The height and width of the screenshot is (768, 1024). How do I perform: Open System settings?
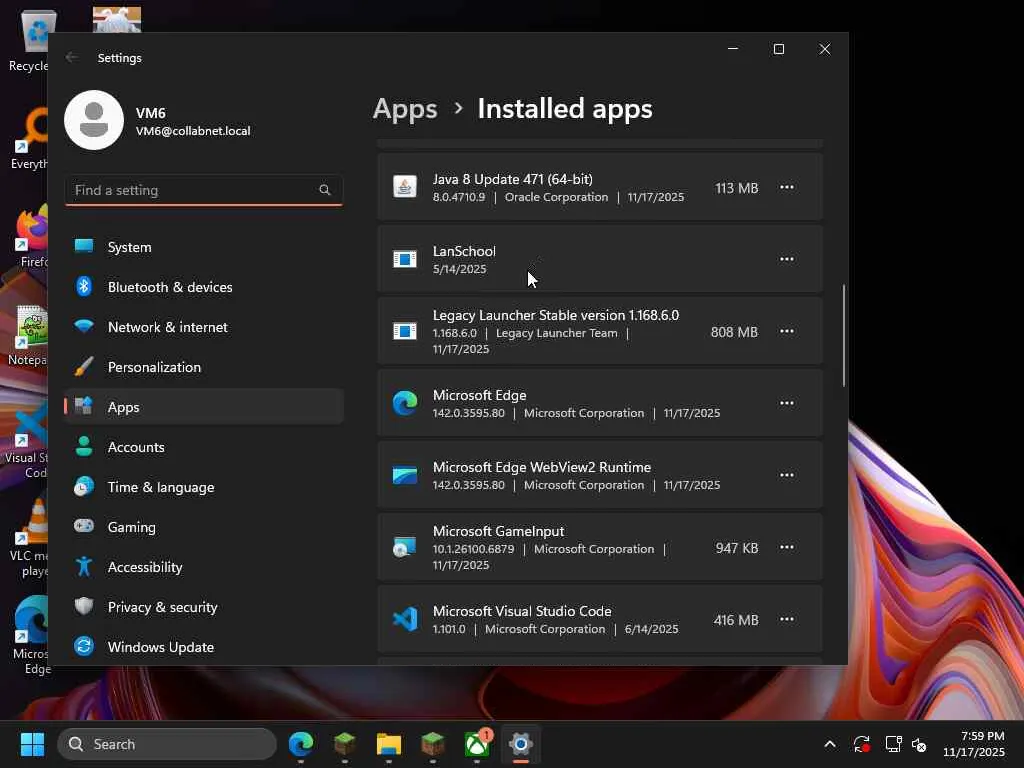tap(204, 247)
